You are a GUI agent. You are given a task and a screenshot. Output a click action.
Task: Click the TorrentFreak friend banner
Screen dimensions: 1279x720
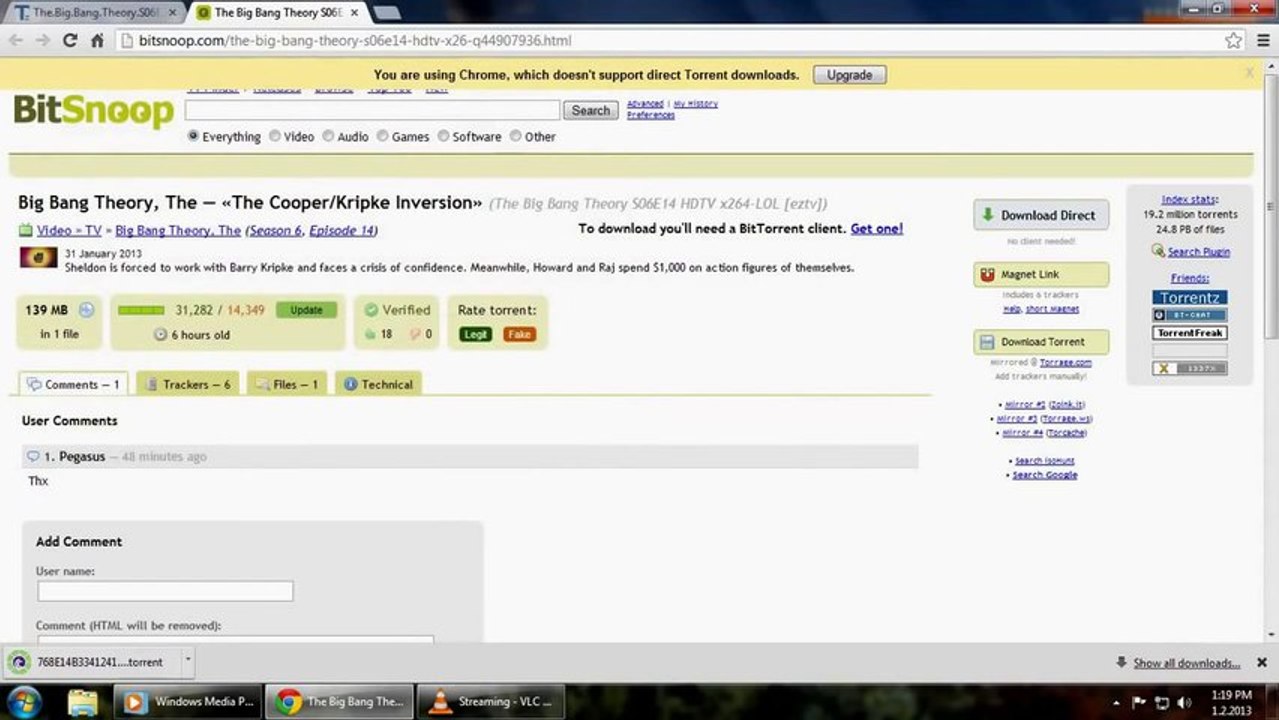click(1190, 333)
